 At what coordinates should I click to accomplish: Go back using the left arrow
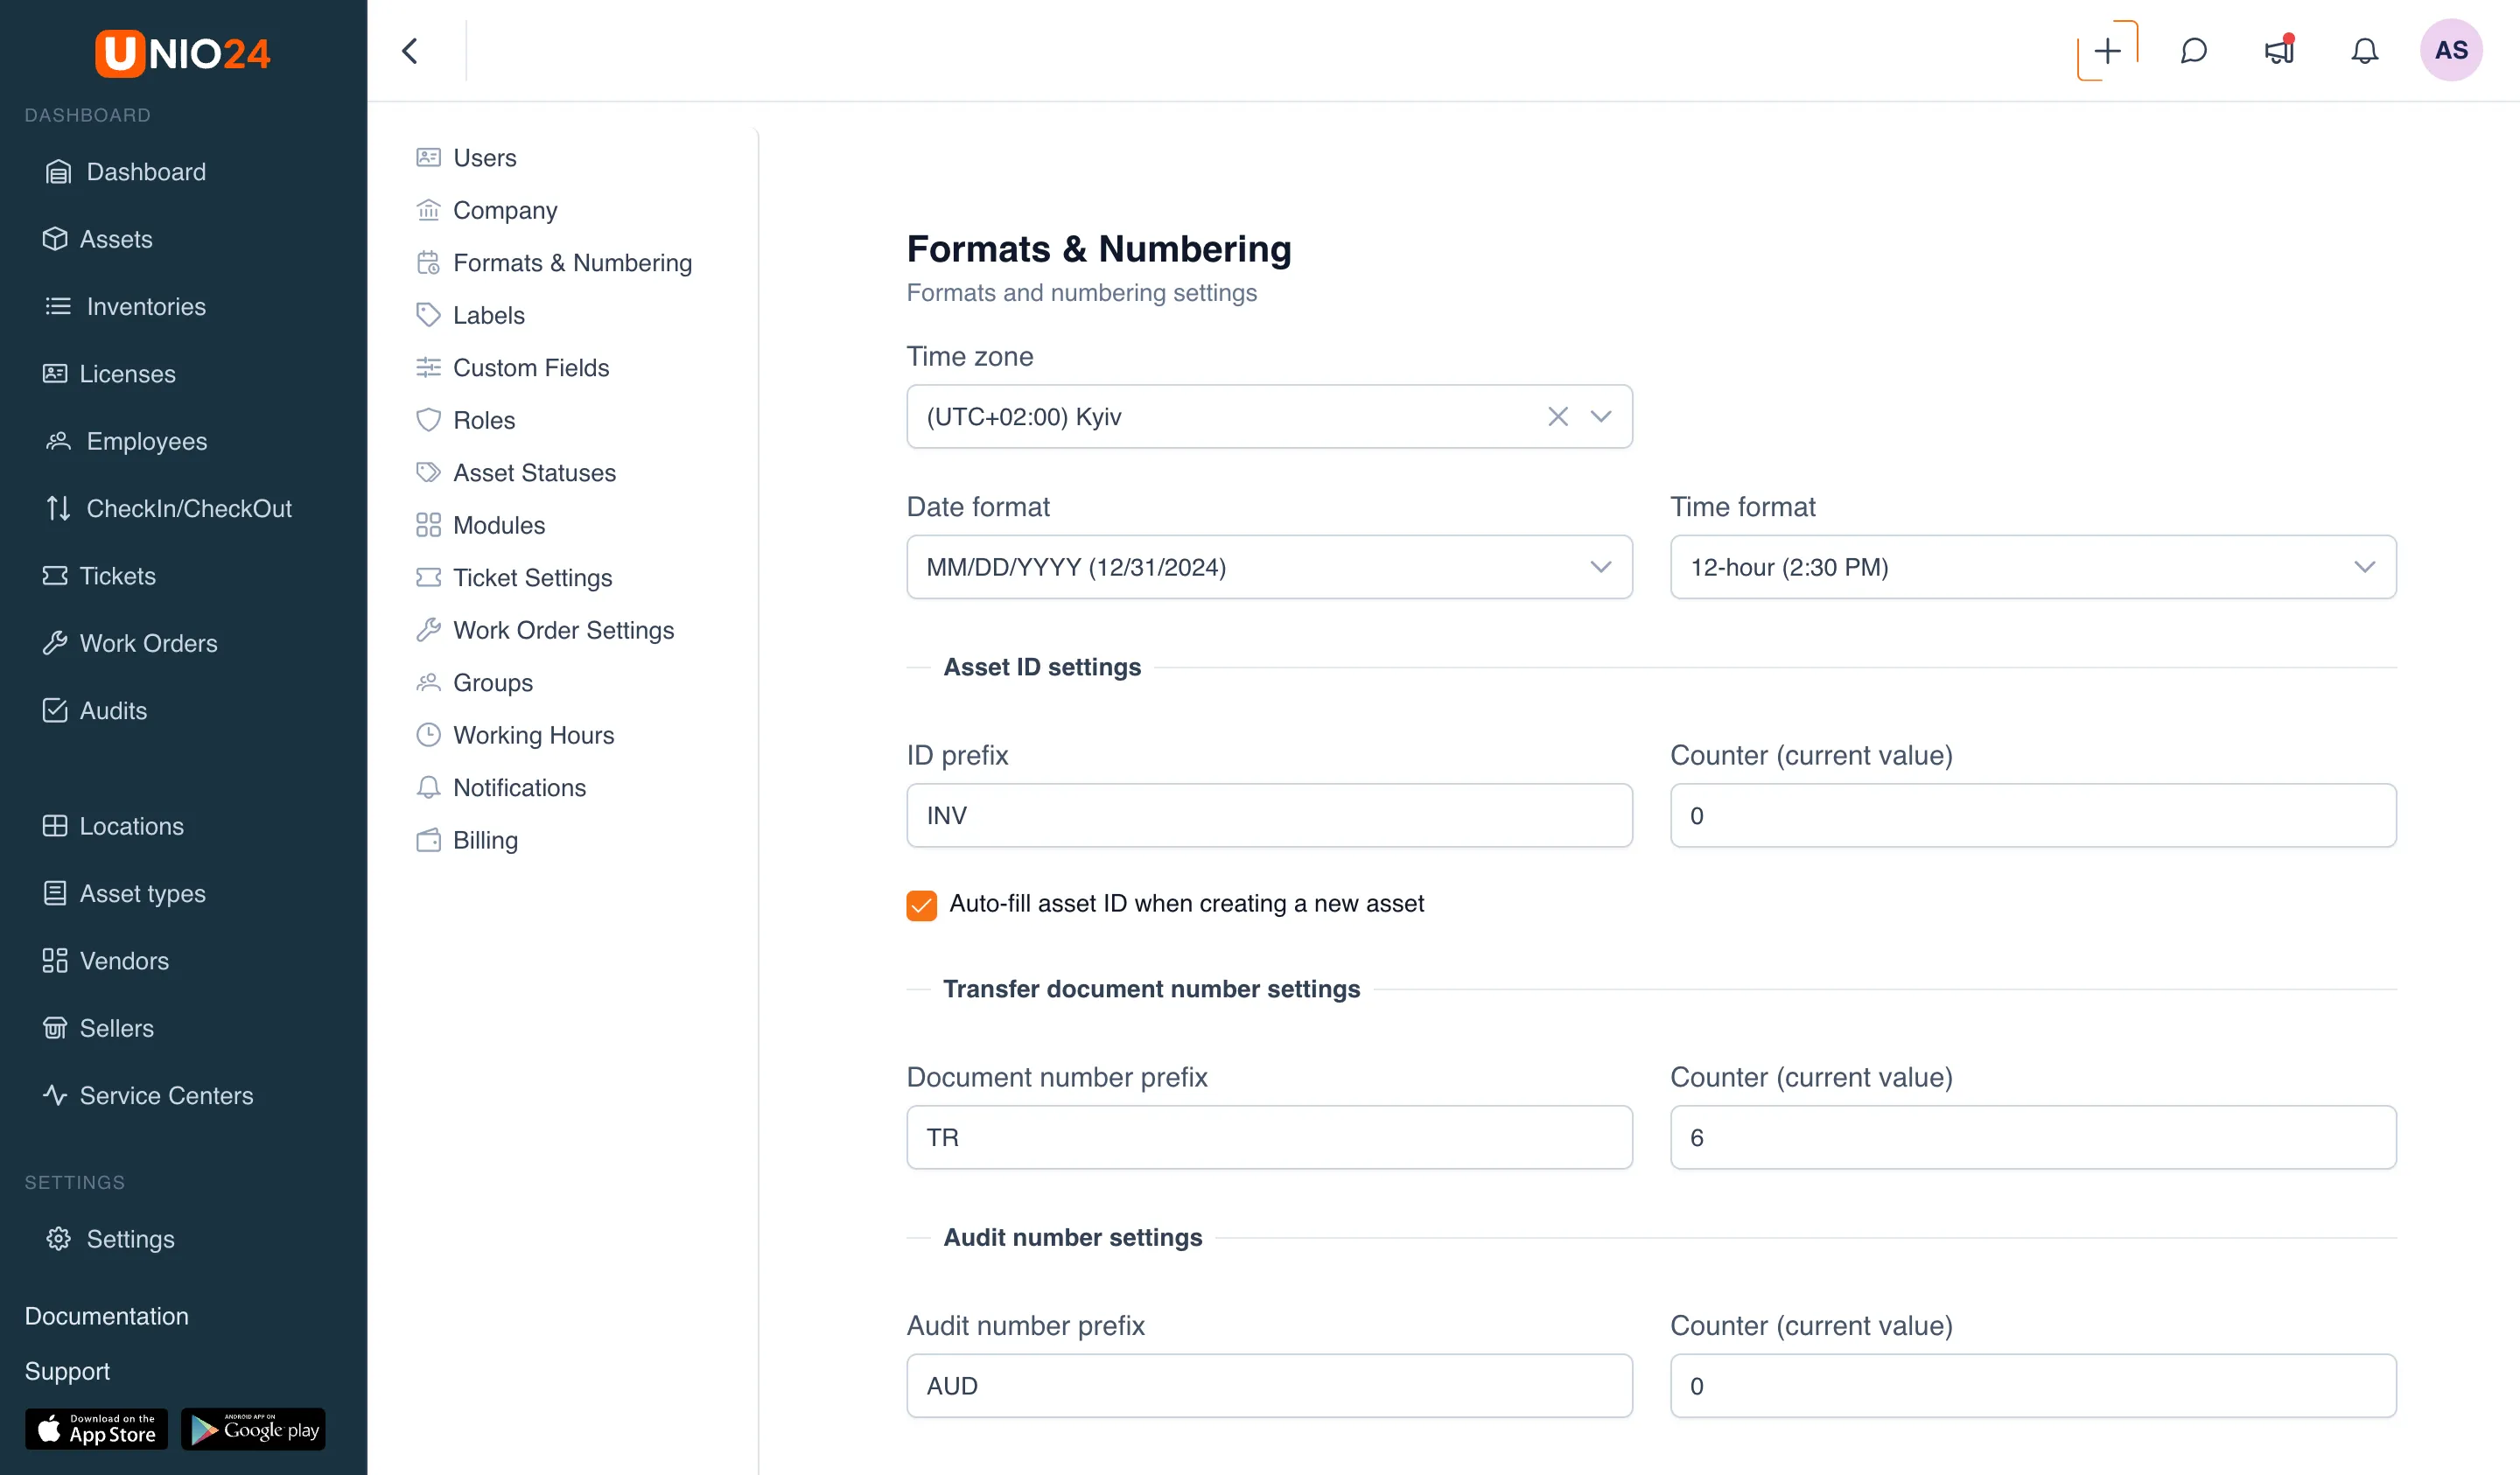pos(410,51)
